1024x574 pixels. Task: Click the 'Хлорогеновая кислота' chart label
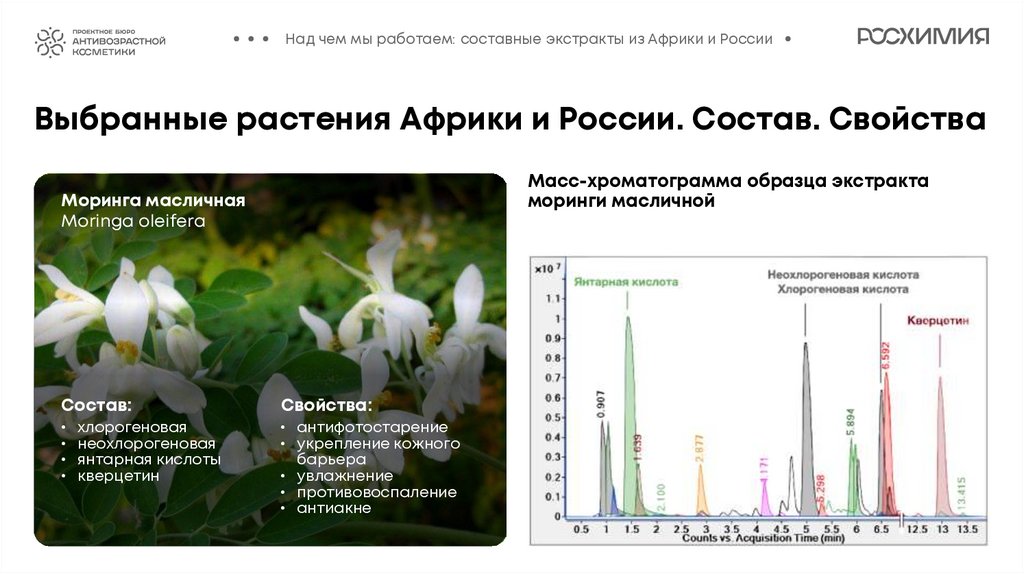click(x=842, y=289)
